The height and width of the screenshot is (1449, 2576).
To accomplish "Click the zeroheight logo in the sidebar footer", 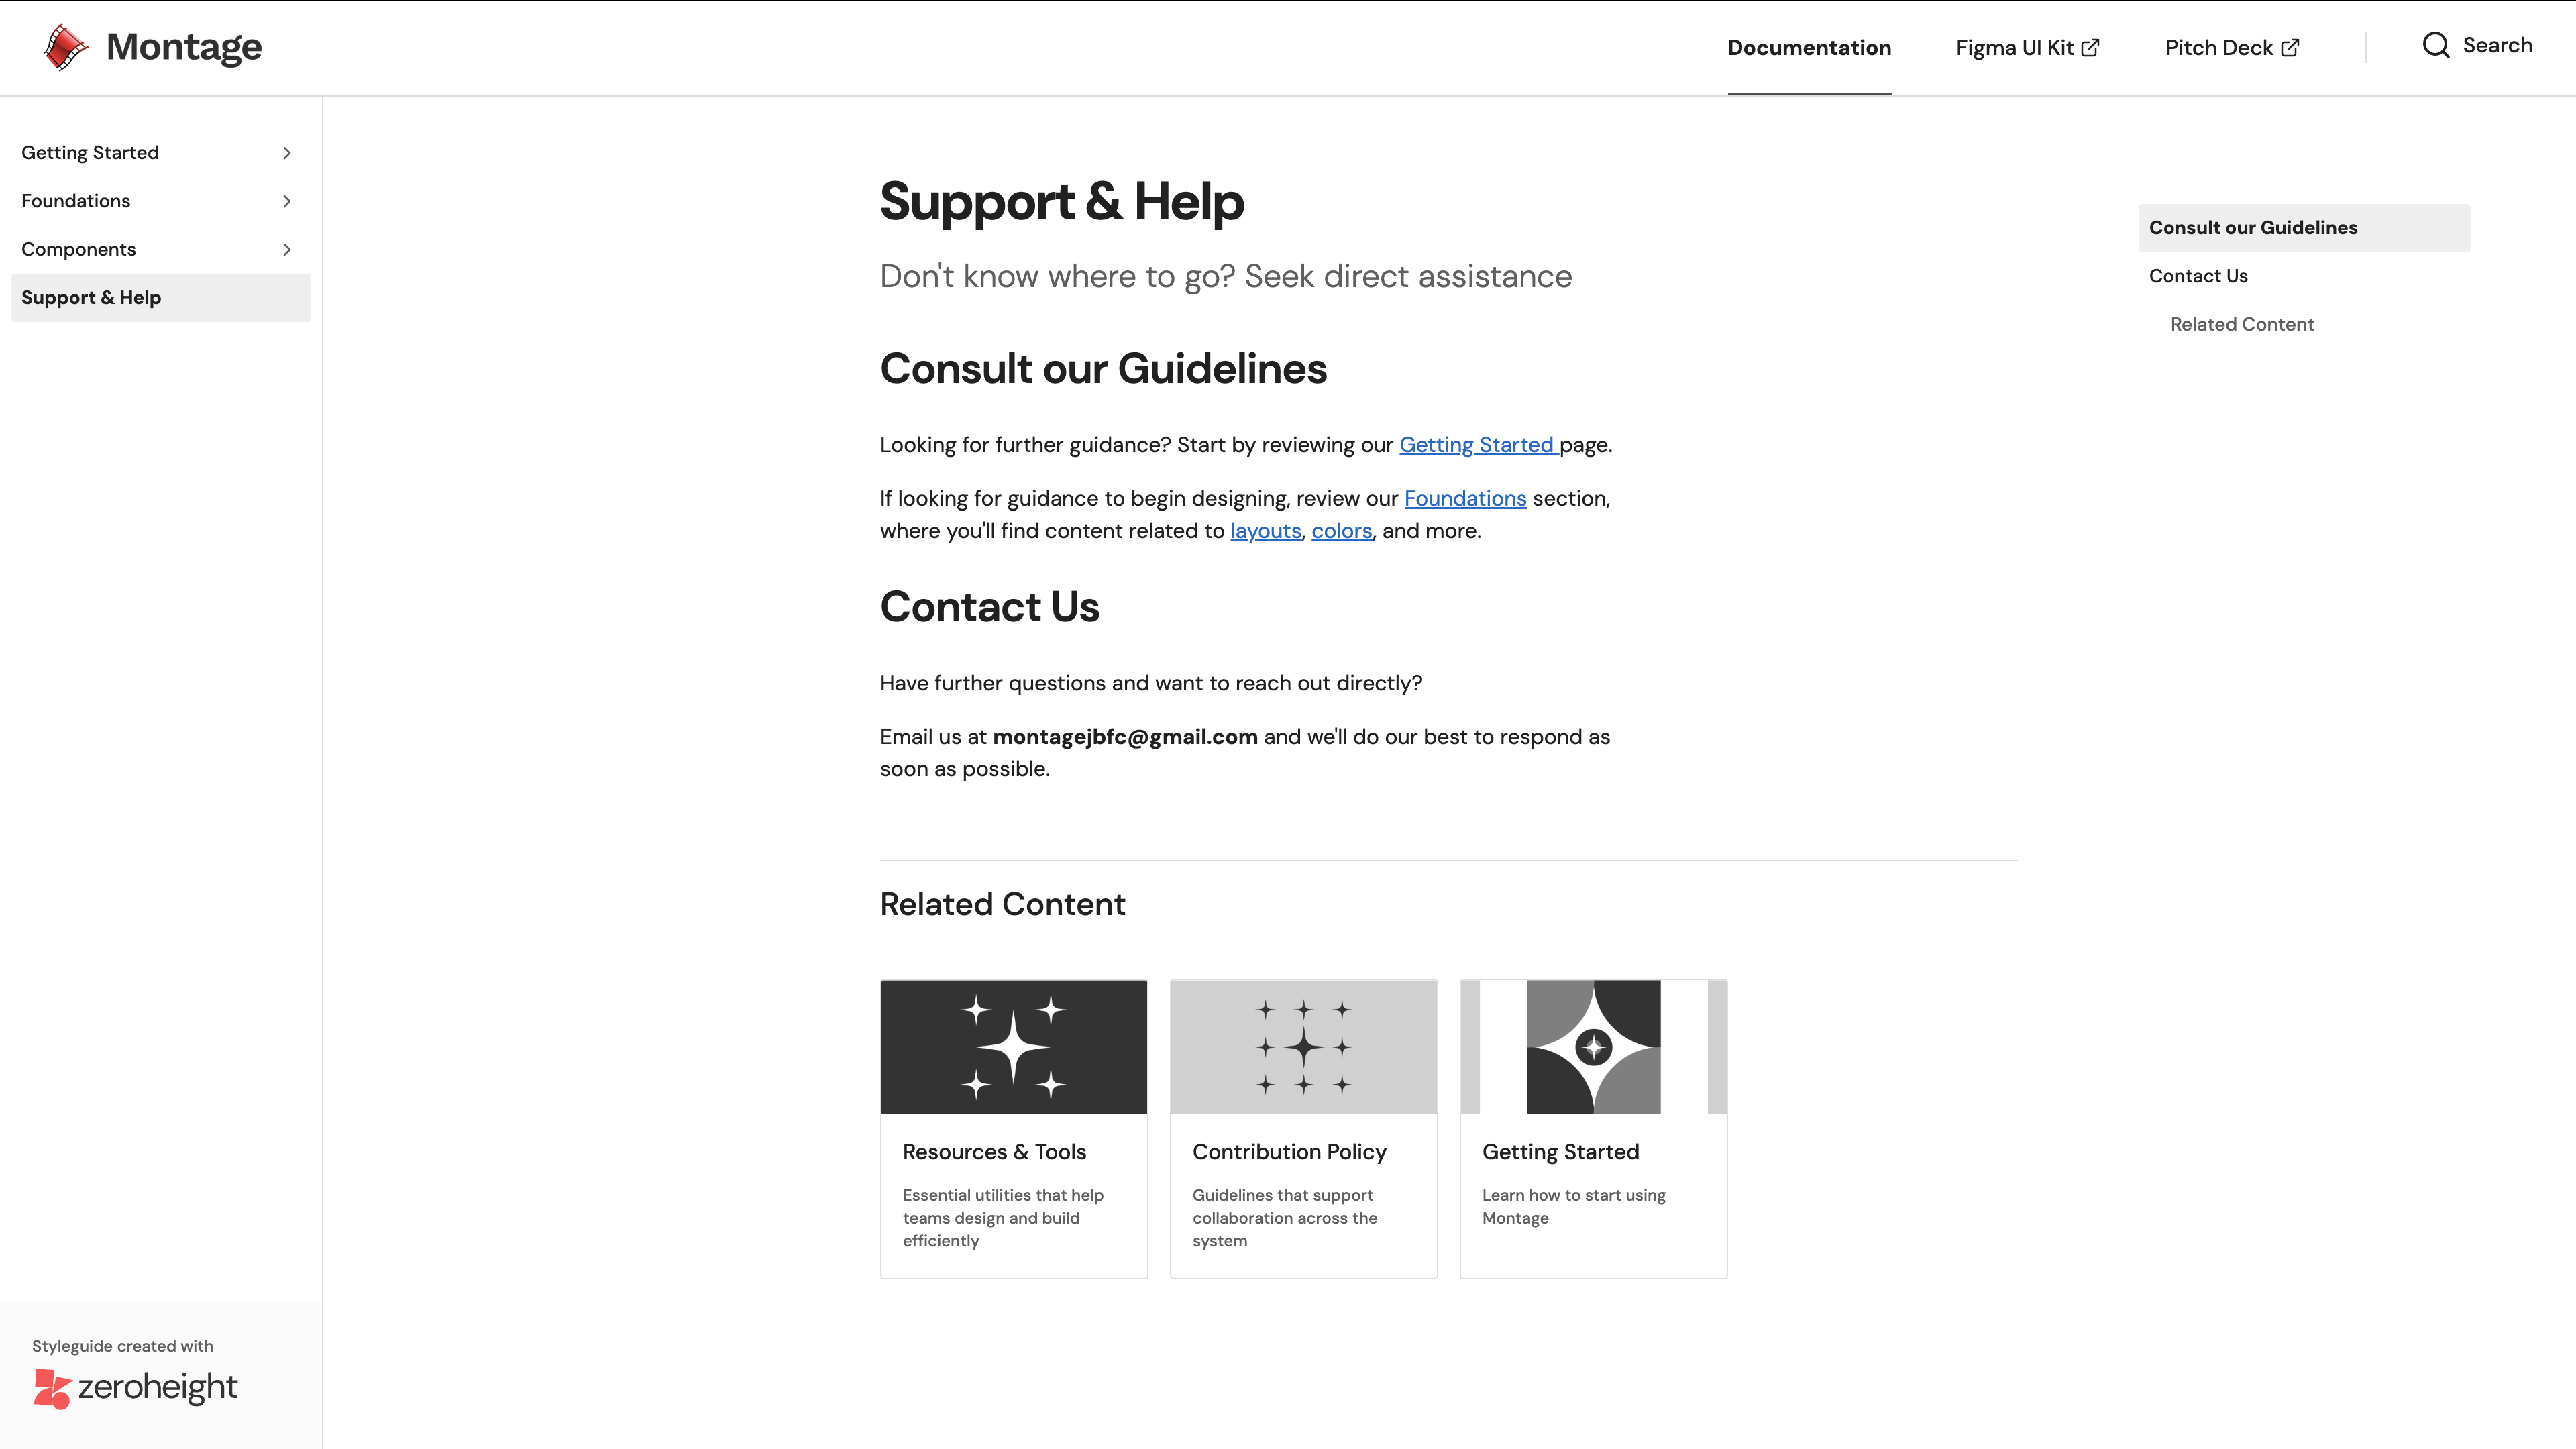I will coord(135,1387).
